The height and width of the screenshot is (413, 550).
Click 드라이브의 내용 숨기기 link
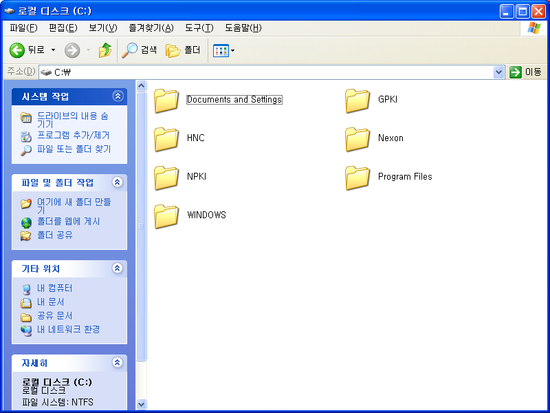(x=73, y=120)
